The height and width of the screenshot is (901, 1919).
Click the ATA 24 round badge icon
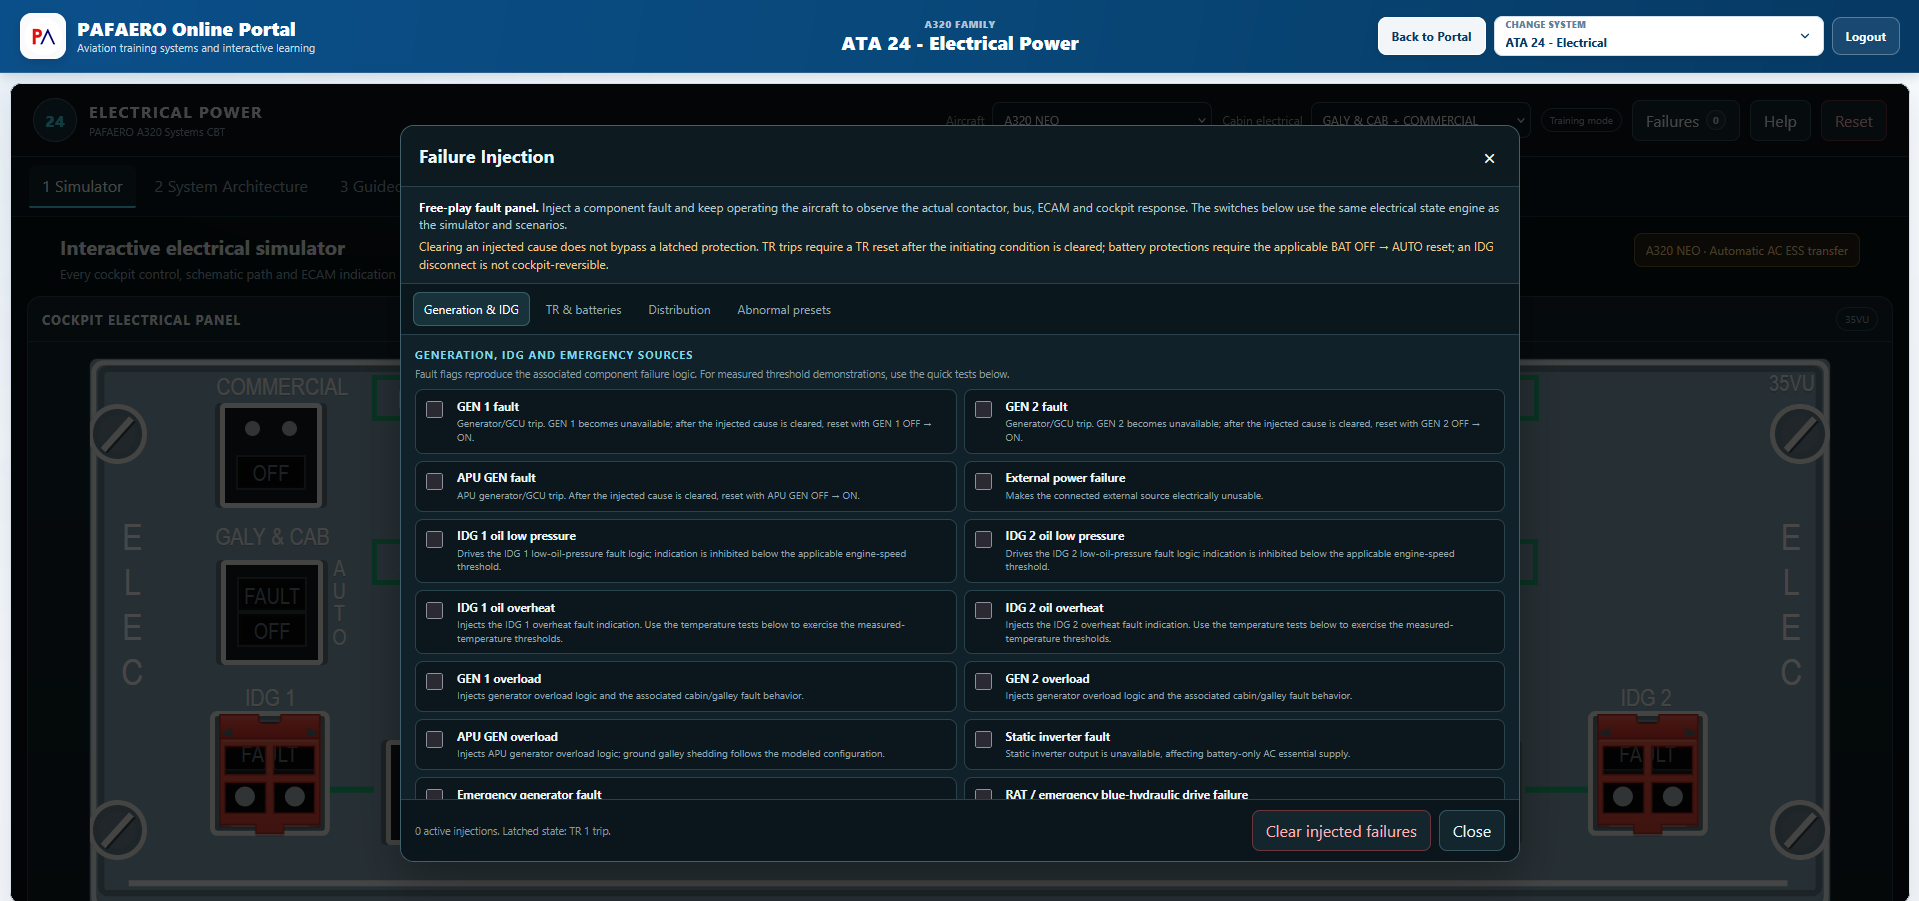coord(55,121)
